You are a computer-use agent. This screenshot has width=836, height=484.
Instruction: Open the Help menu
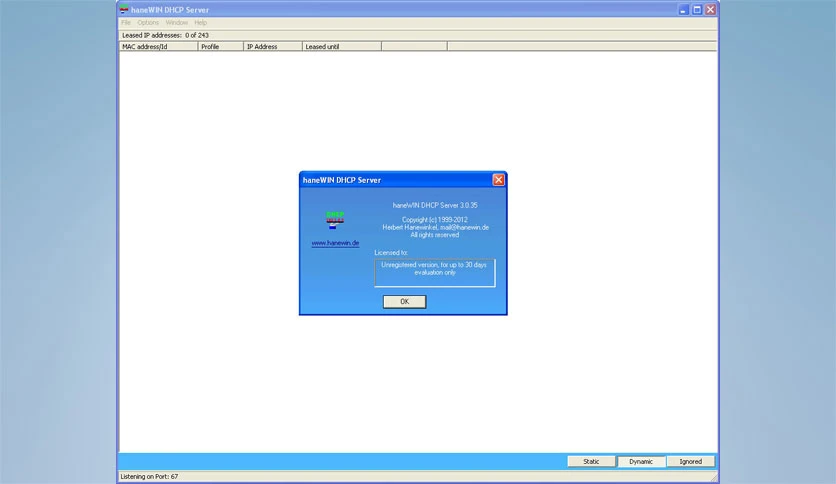click(200, 22)
